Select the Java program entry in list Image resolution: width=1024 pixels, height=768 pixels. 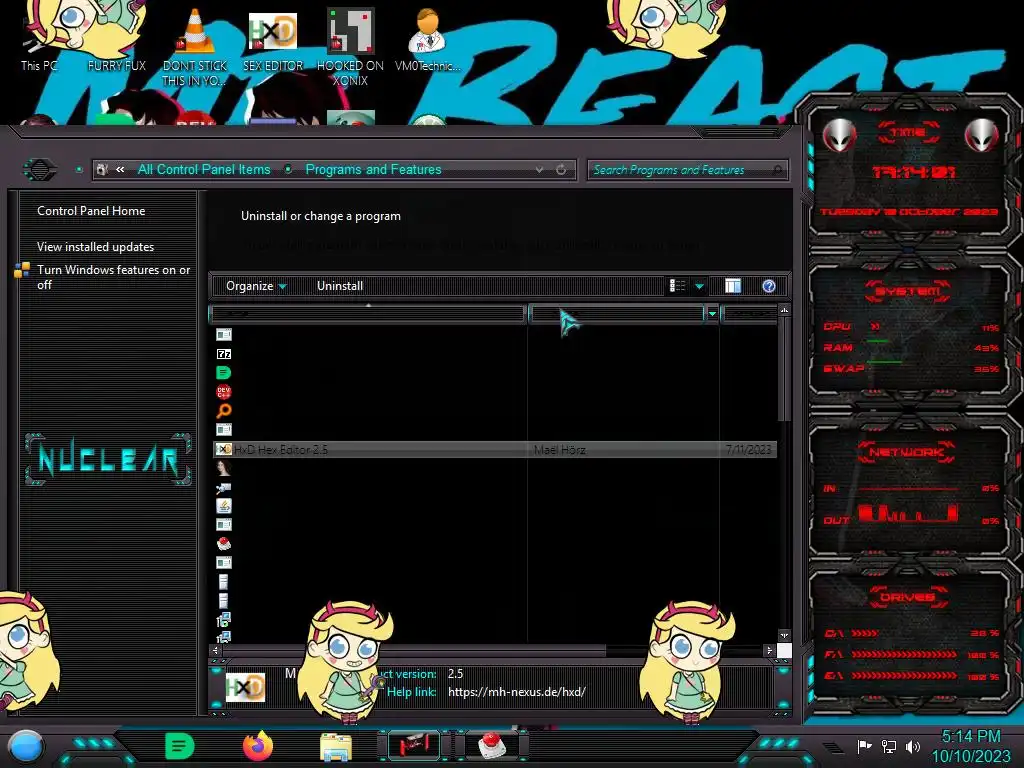(223, 506)
